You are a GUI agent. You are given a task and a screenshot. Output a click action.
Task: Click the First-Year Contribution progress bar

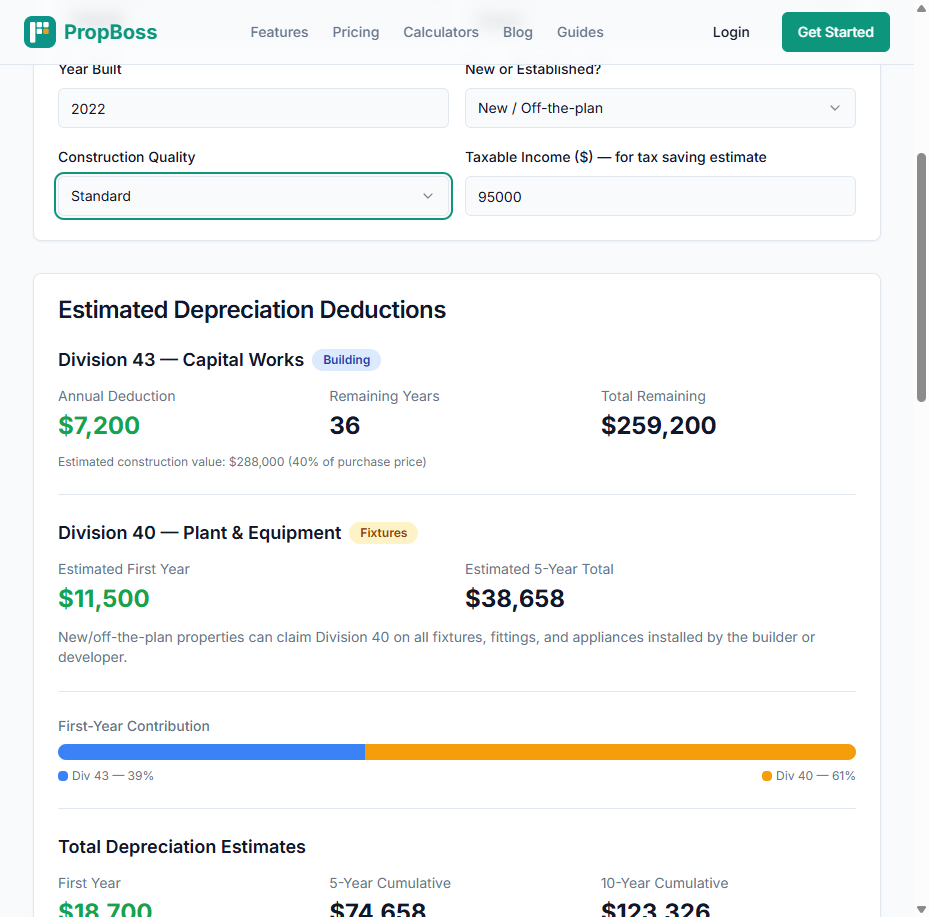point(457,751)
